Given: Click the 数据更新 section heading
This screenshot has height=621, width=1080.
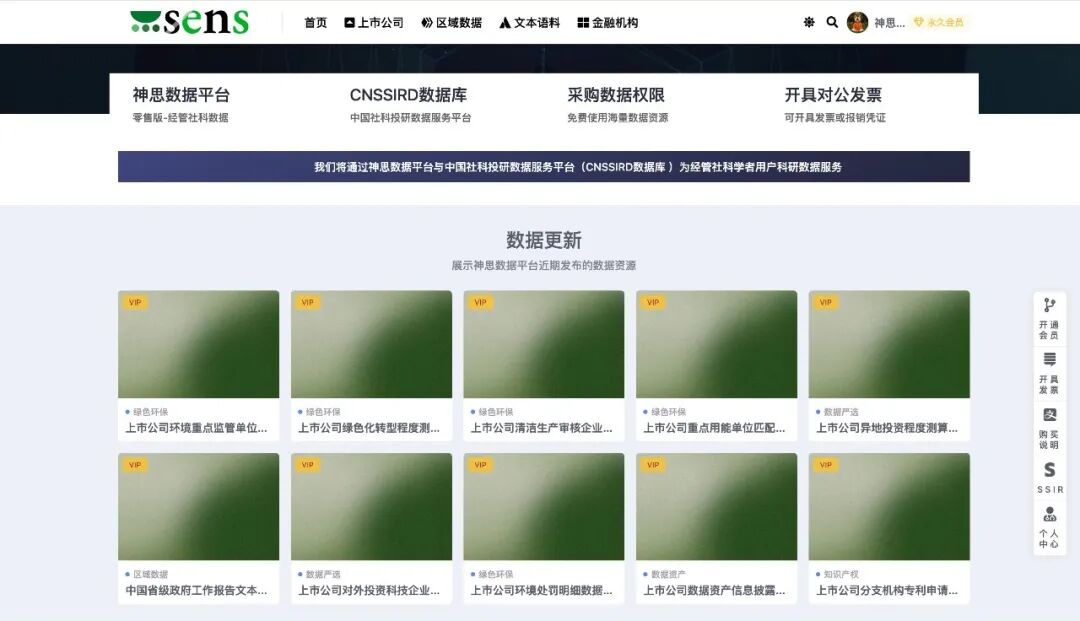Looking at the screenshot, I should click(543, 240).
